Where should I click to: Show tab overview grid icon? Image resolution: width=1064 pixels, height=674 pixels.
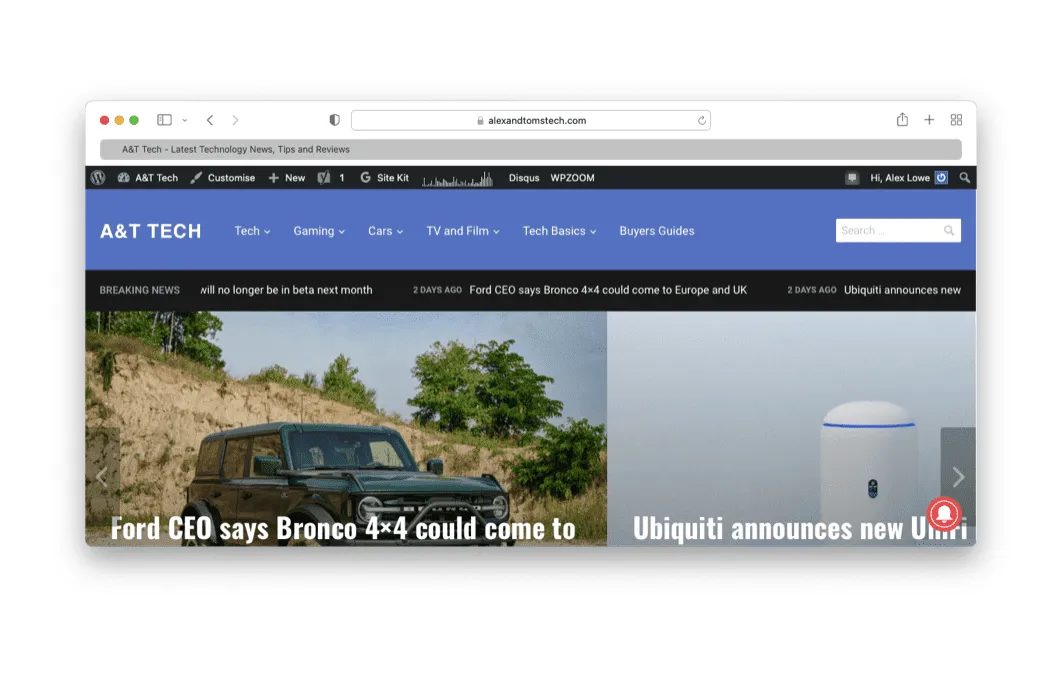(x=956, y=120)
